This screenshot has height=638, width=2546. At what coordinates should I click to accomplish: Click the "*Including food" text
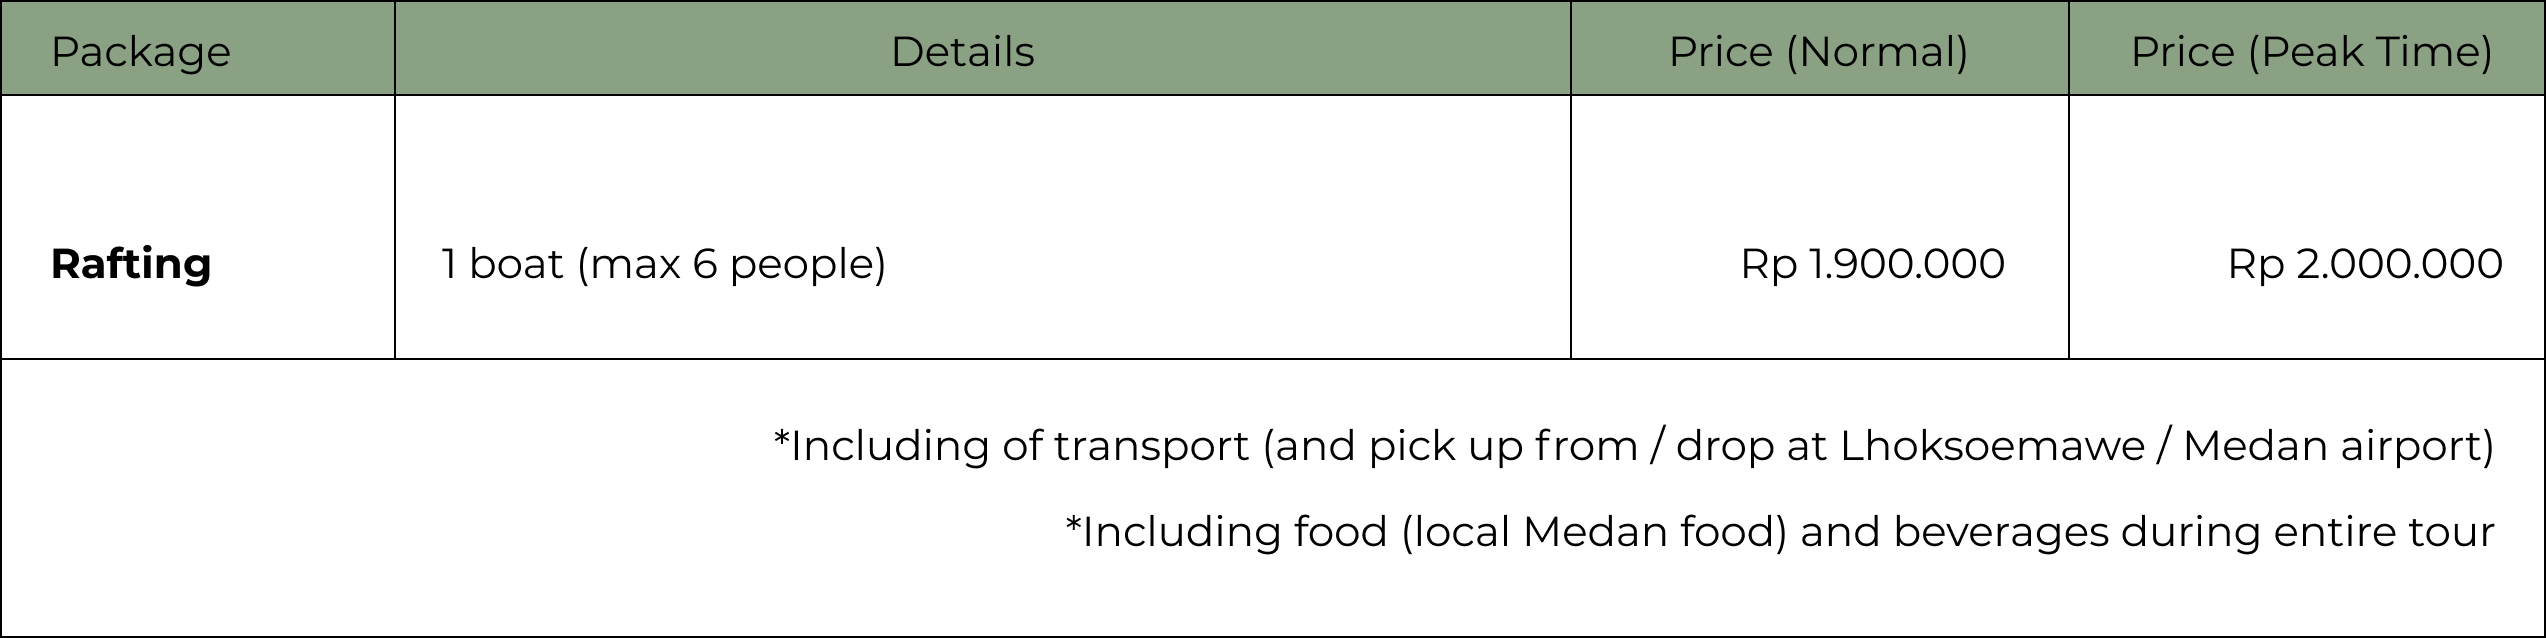pyautogui.click(x=1226, y=532)
